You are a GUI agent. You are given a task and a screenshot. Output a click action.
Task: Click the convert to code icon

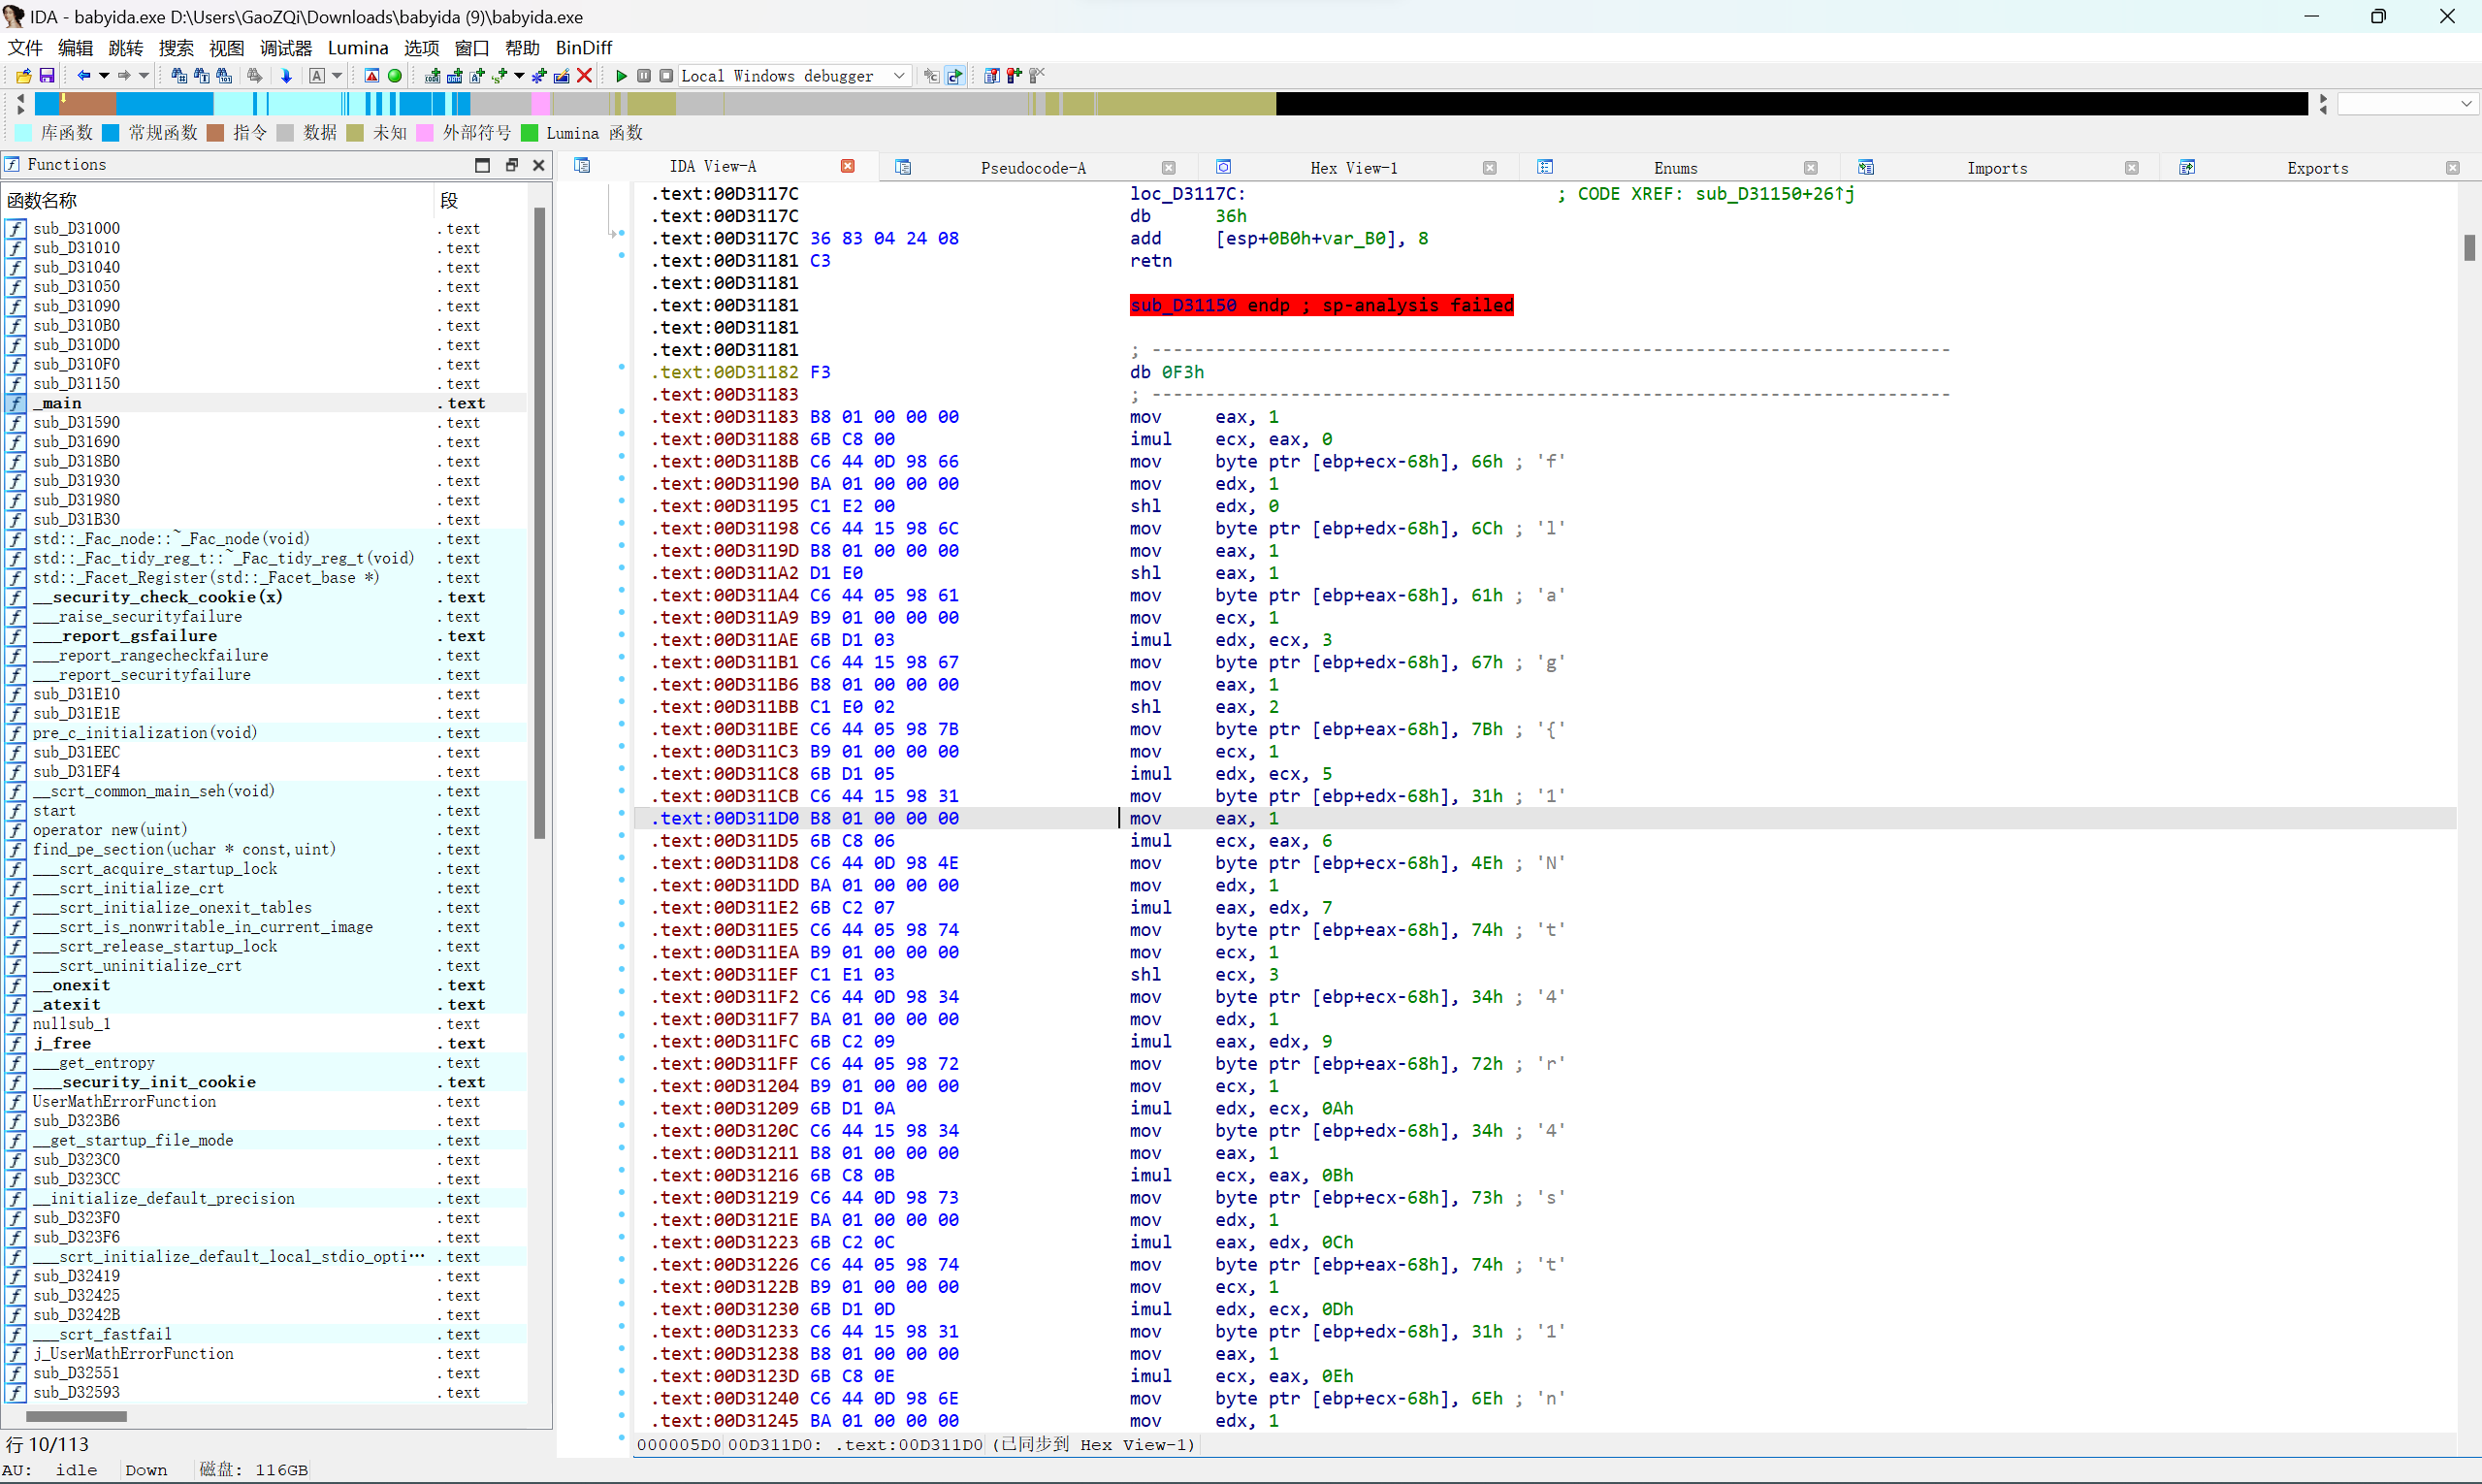coord(433,76)
